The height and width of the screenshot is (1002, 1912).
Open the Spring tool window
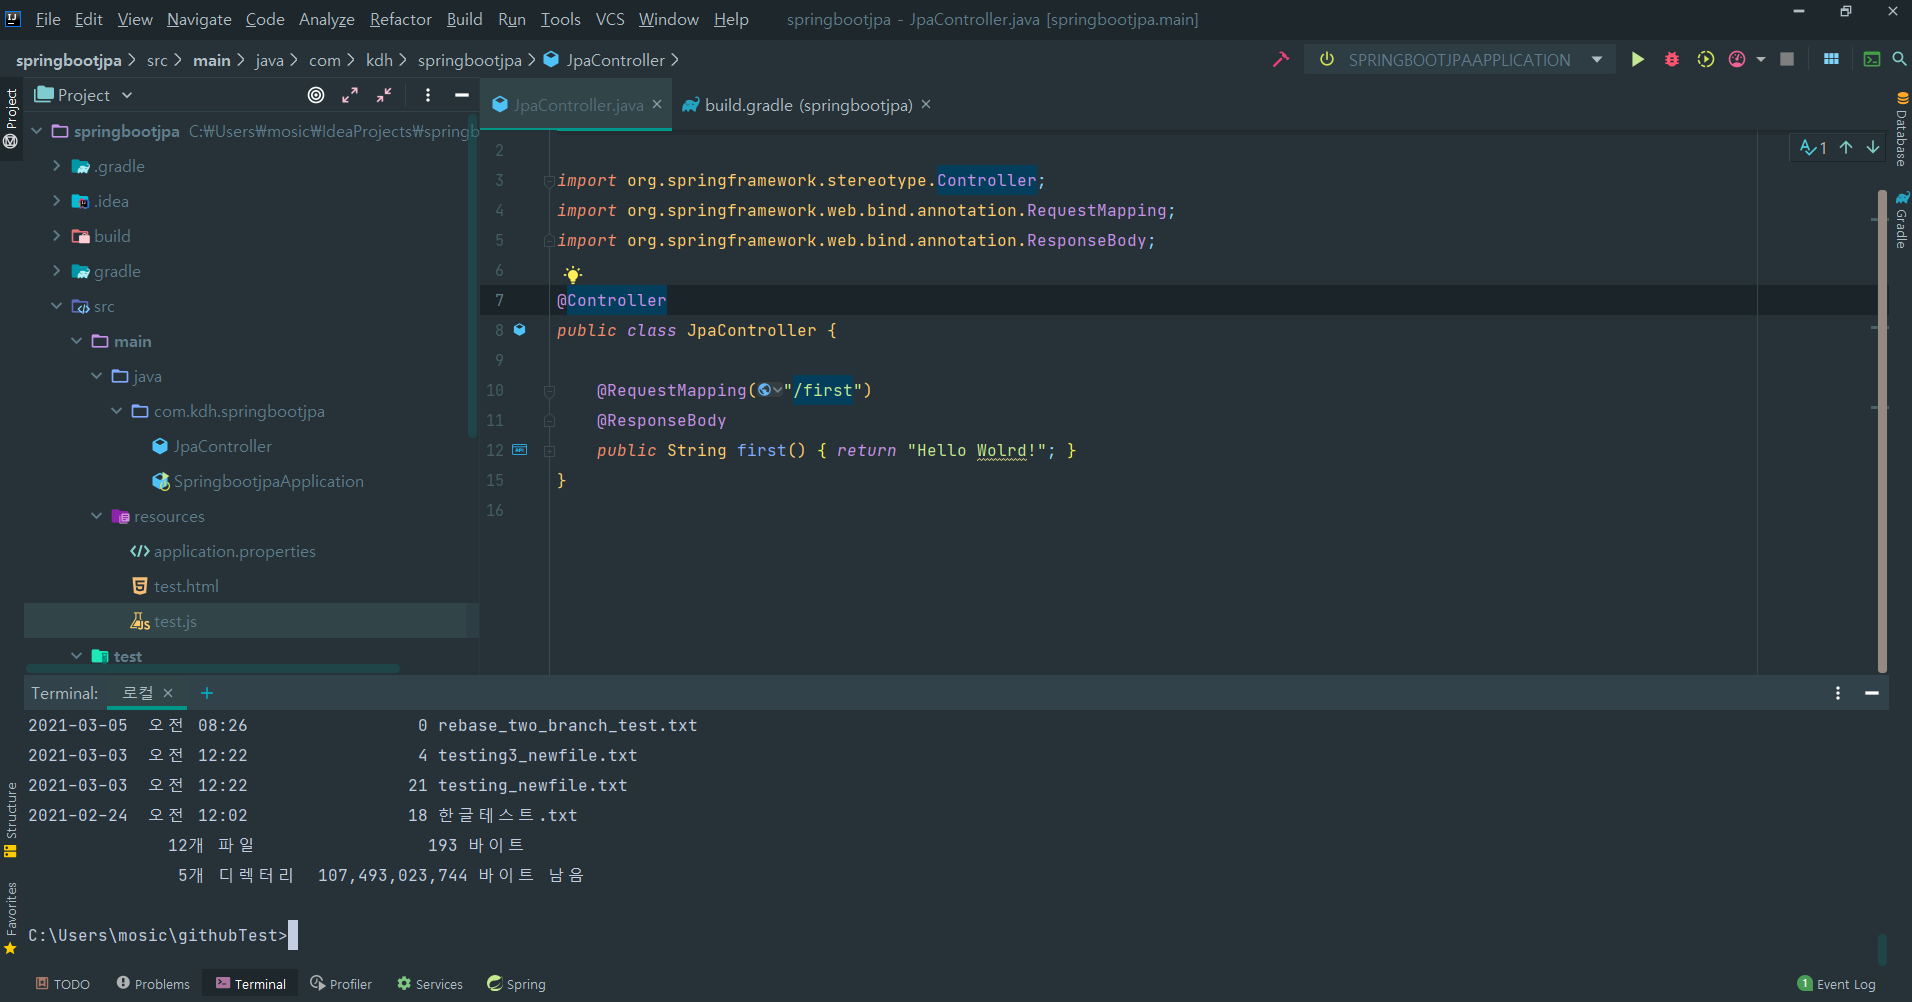[x=516, y=984]
